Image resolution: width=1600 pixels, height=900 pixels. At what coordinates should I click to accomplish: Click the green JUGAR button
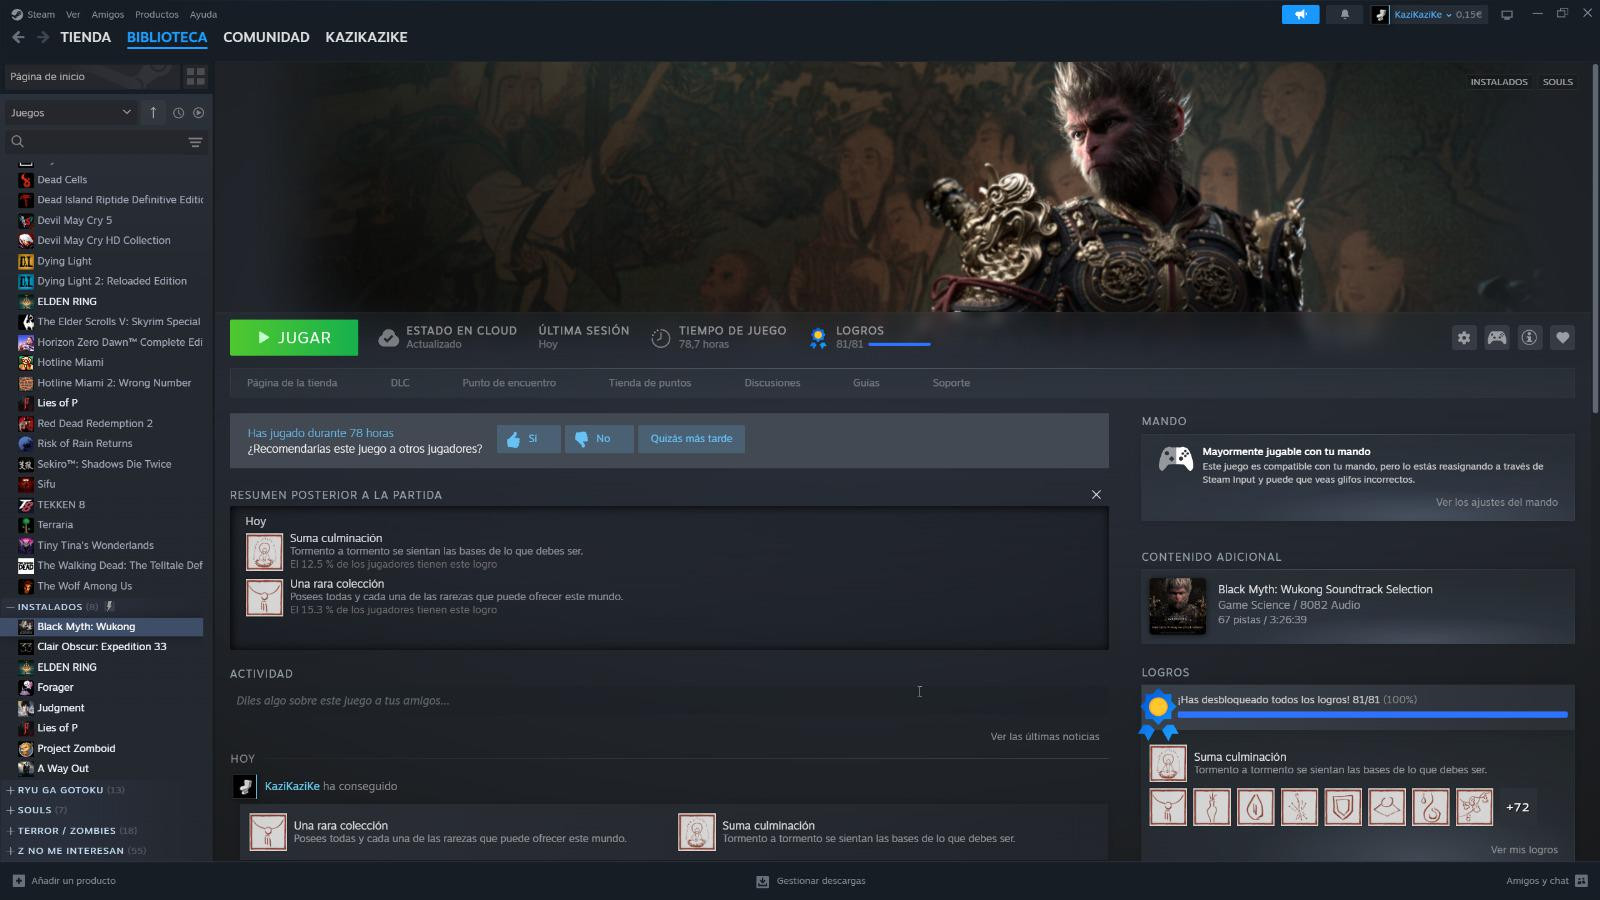point(294,338)
